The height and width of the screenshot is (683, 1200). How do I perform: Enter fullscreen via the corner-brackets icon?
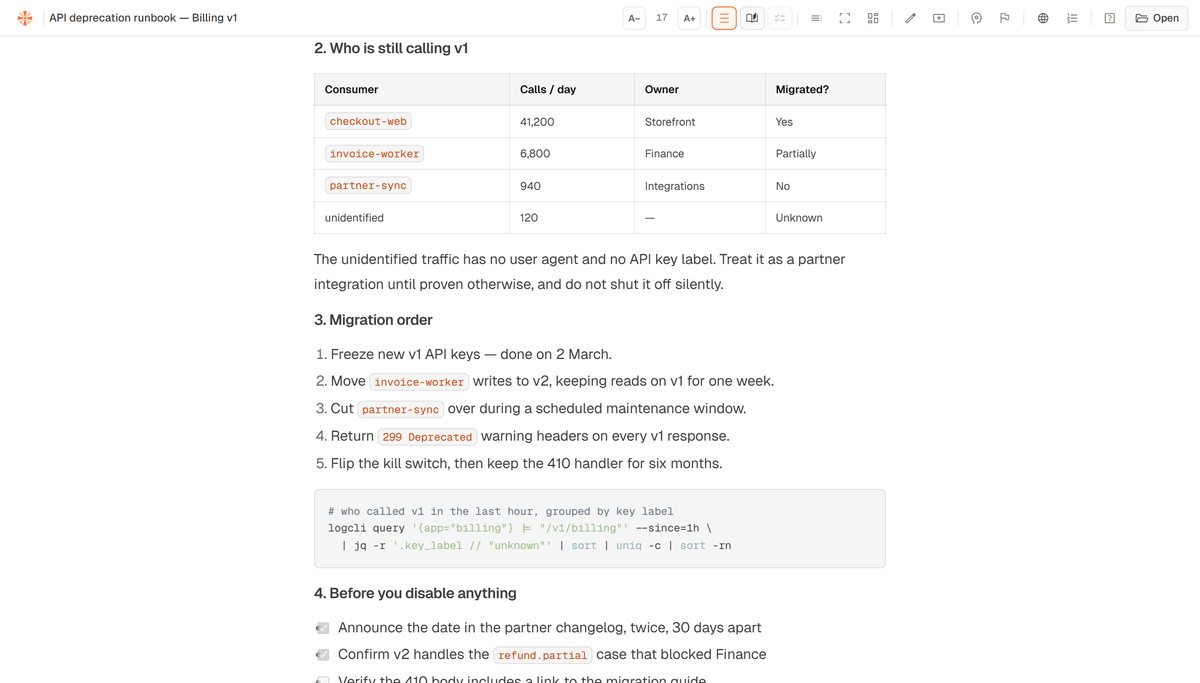click(x=845, y=18)
